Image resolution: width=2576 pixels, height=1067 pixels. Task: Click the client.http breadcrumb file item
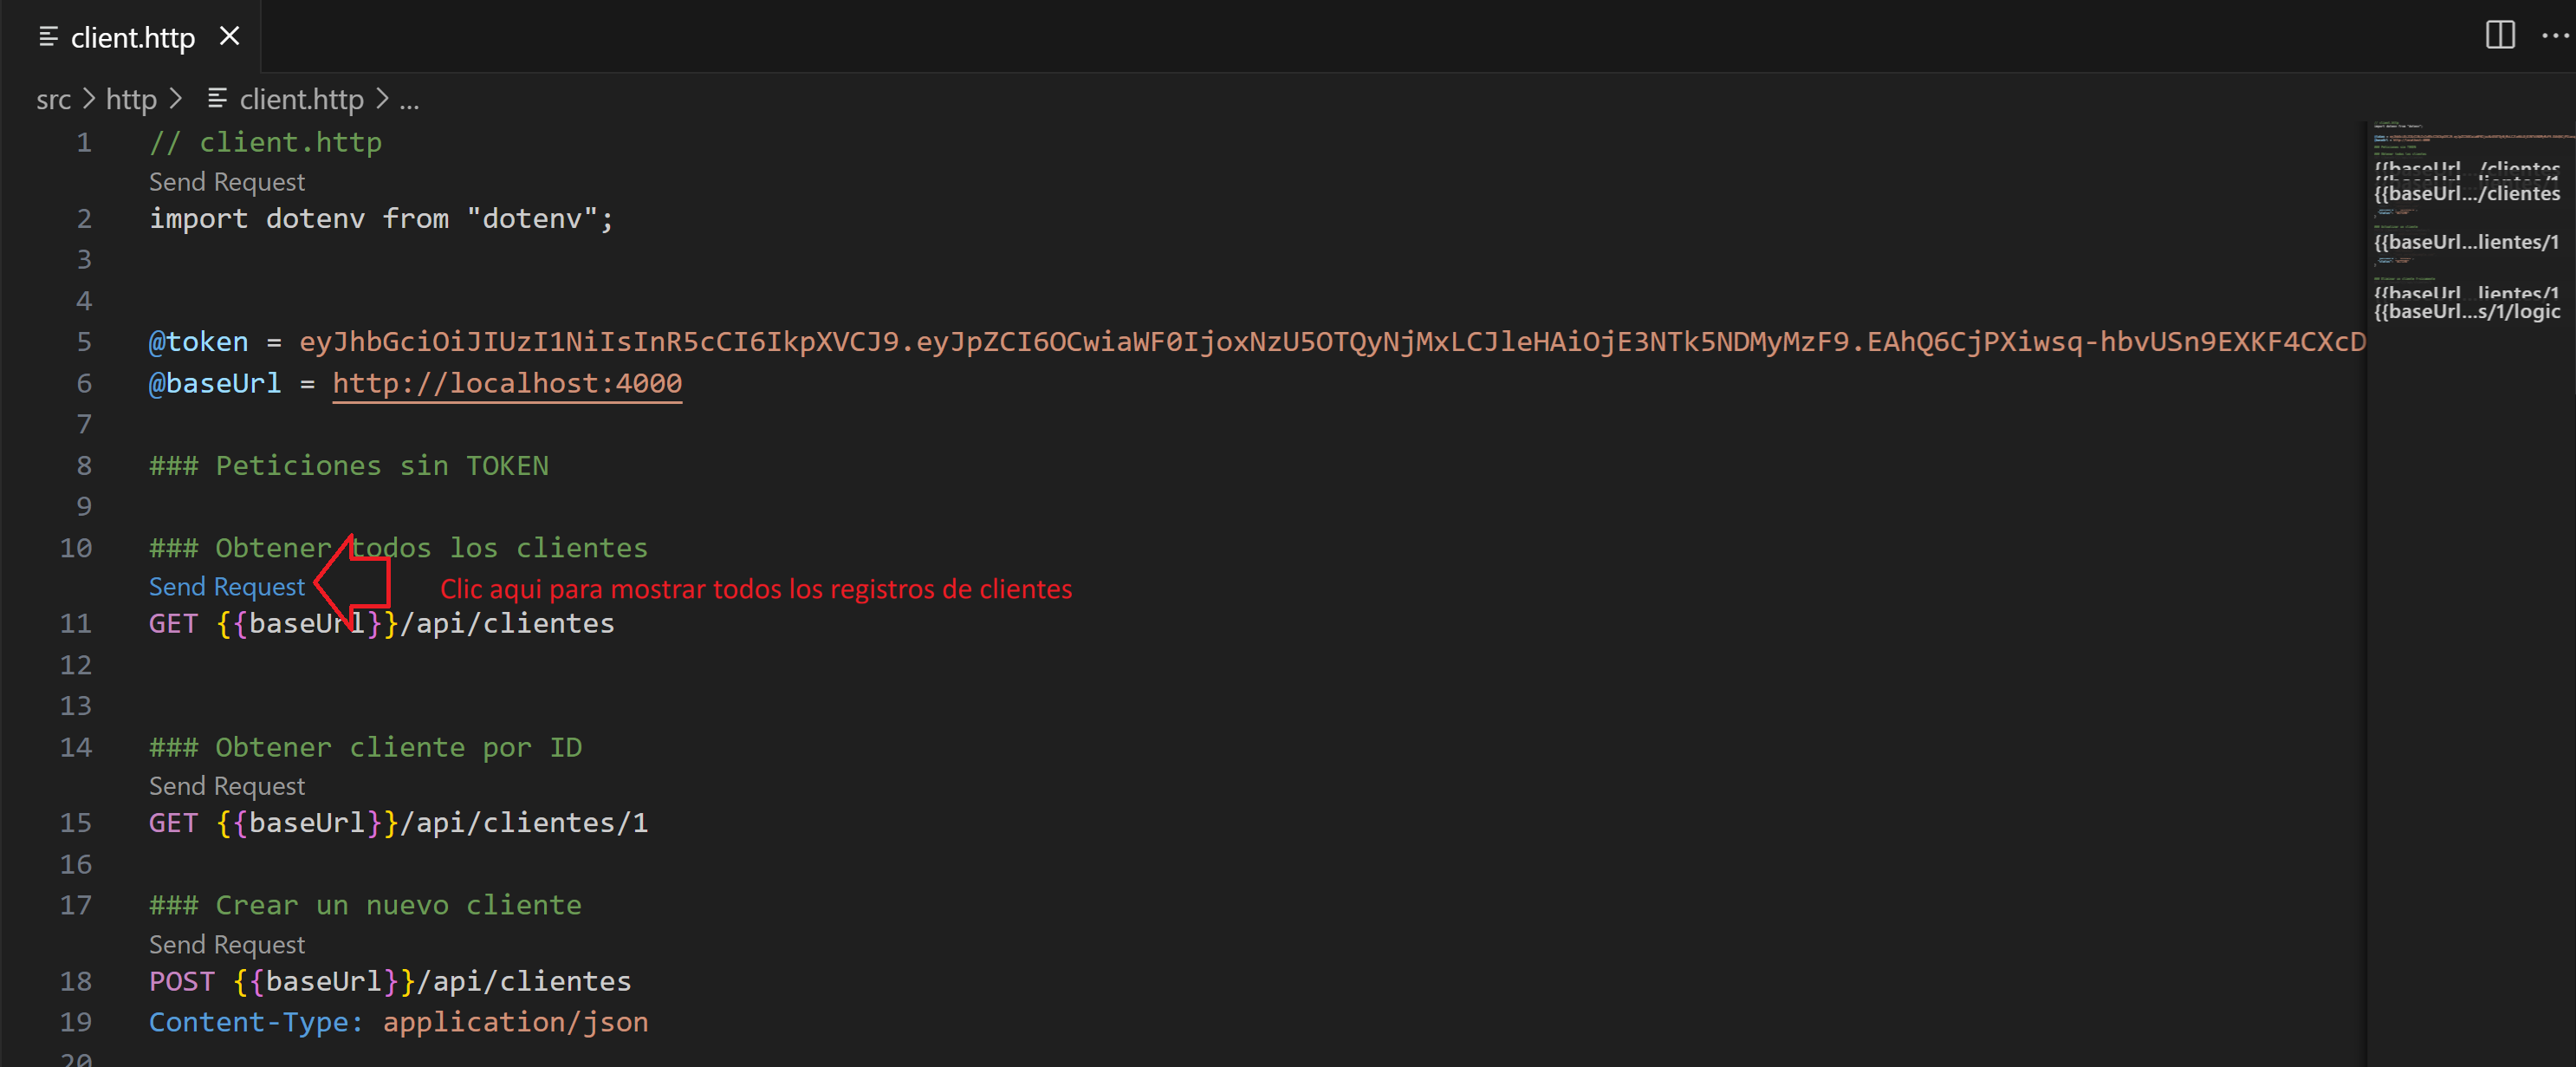(x=301, y=100)
